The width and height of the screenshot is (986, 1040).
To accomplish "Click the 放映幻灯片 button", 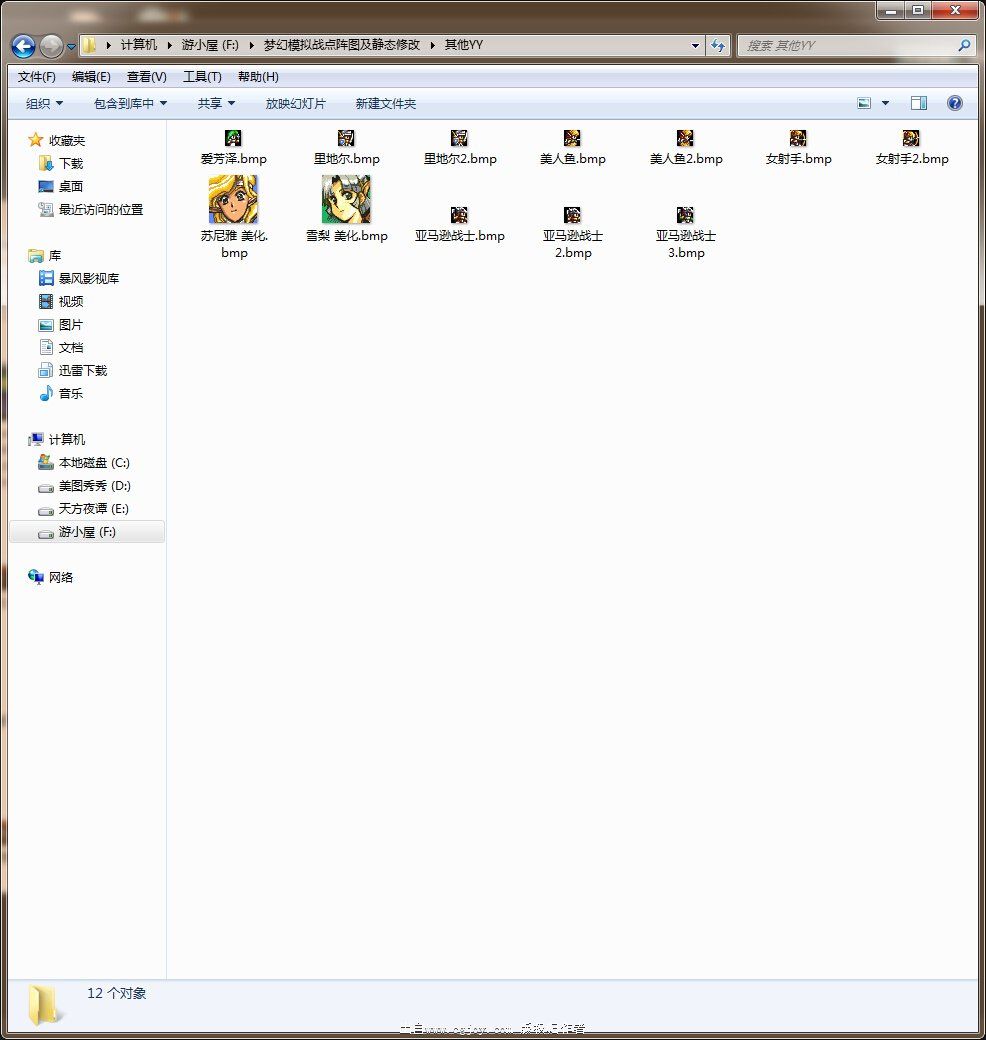I will [x=295, y=104].
